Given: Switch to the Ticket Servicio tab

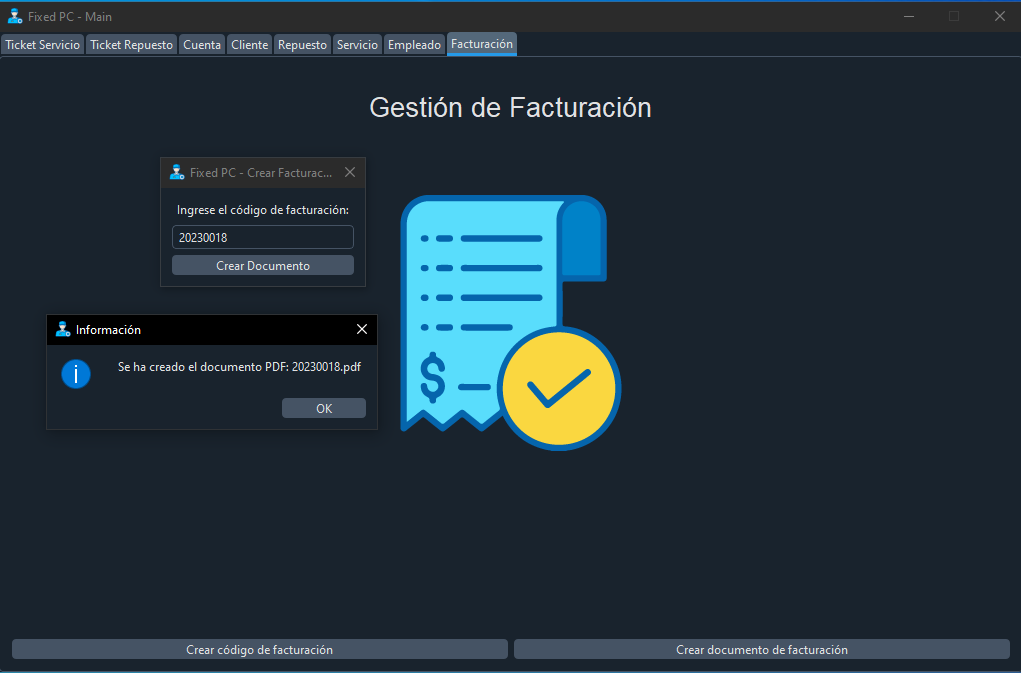Looking at the screenshot, I should [x=42, y=44].
